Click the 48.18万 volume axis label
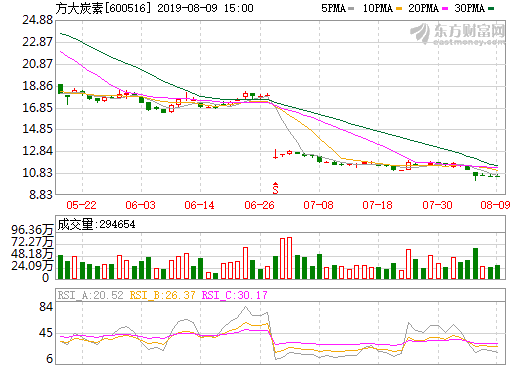Screen dimensions: 520x365 tap(32, 254)
